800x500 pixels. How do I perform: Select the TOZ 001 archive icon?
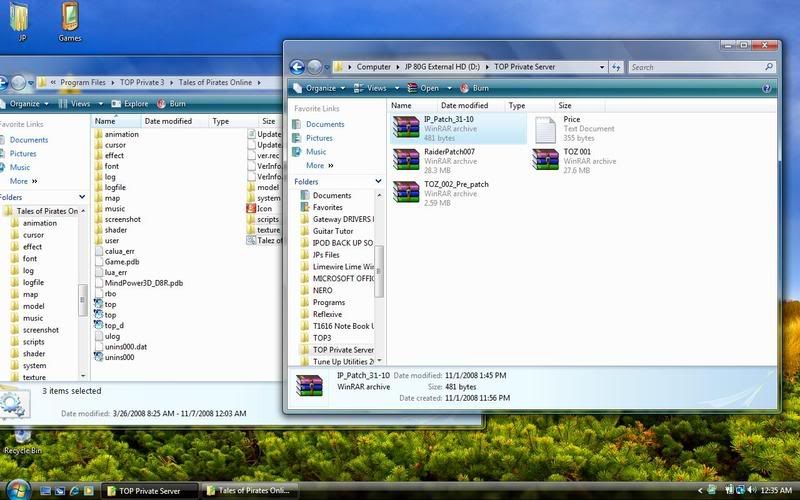547,160
